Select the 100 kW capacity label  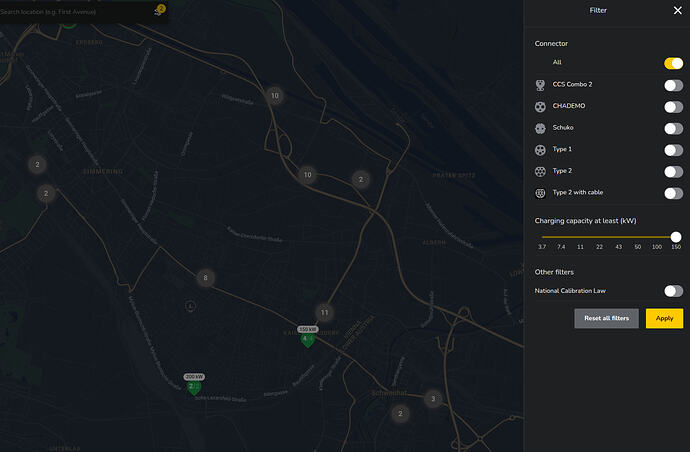click(657, 247)
